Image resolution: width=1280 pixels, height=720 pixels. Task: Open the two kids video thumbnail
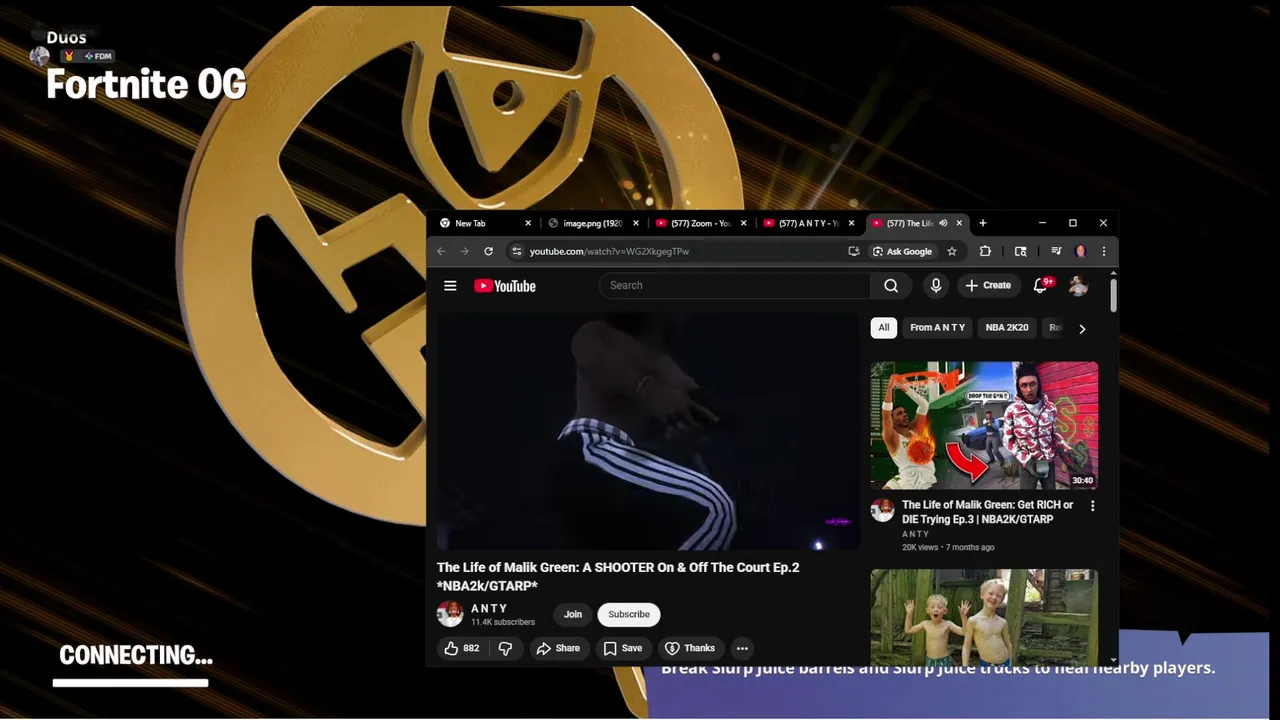[984, 616]
